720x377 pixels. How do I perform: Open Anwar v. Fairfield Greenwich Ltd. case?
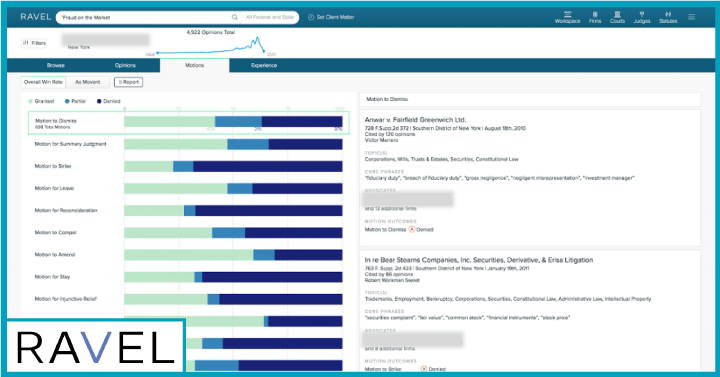[415, 120]
